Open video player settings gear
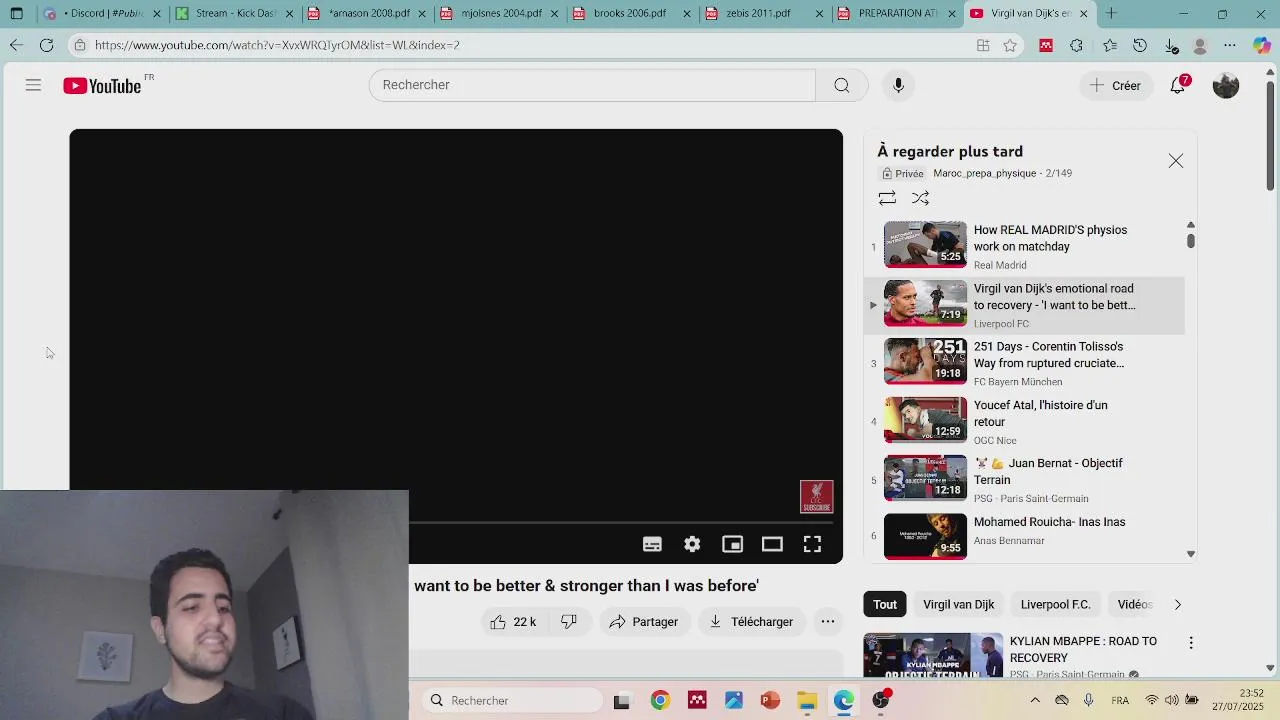 pyautogui.click(x=692, y=544)
